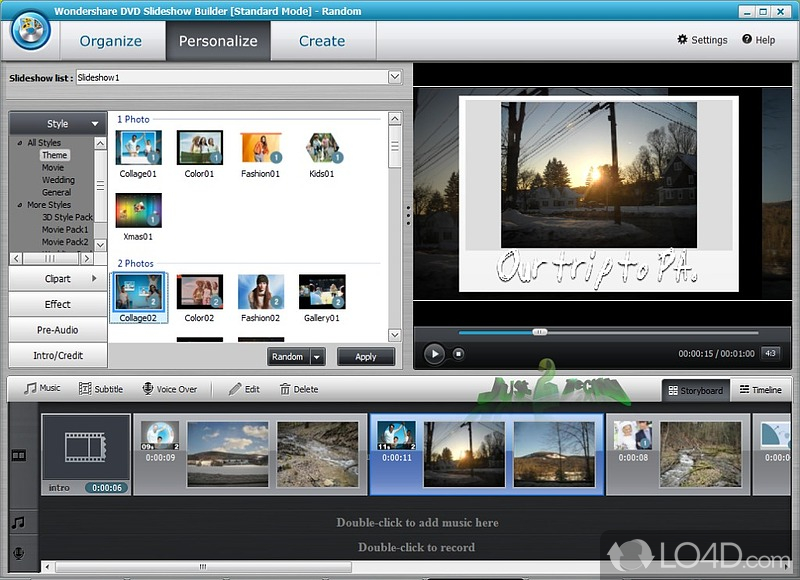This screenshot has width=800, height=580.
Task: Open the Effect panel
Action: coord(58,304)
